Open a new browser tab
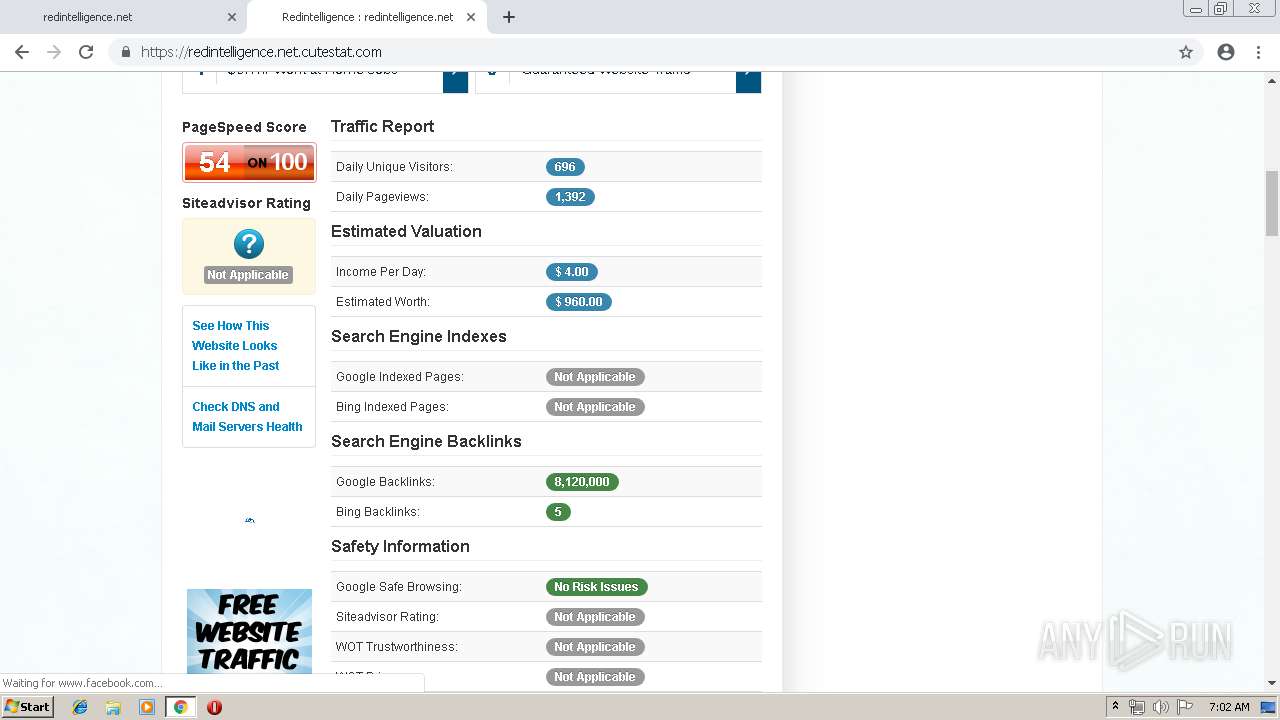This screenshot has height=720, width=1280. 508,17
